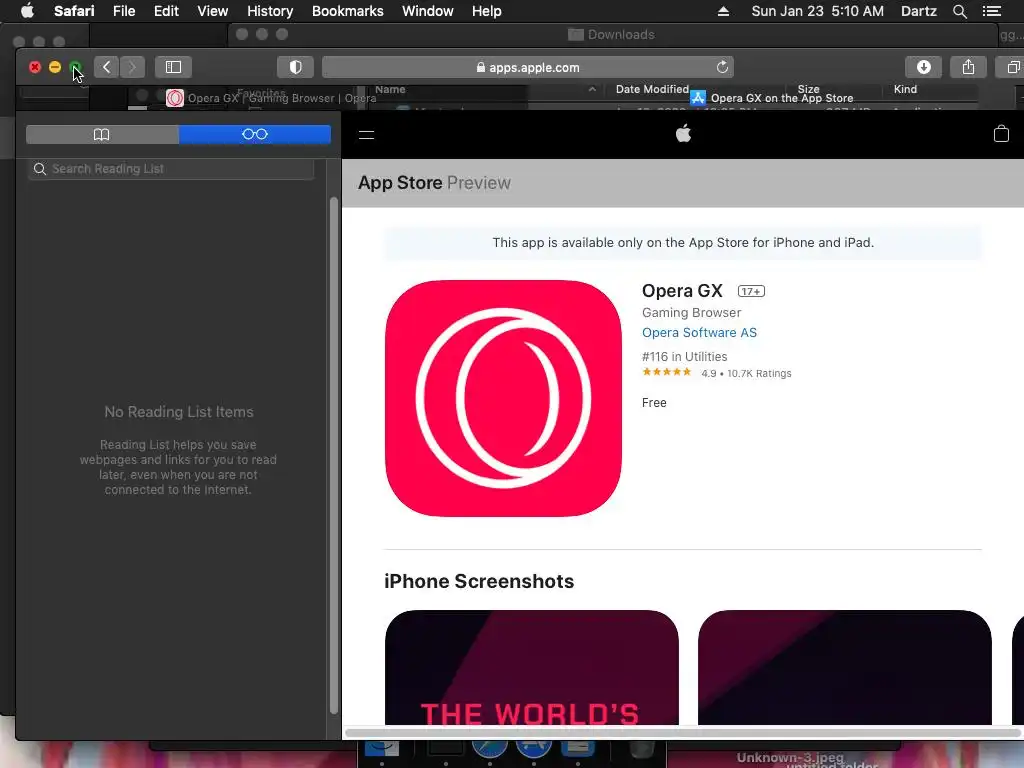
Task: Toggle the Safari sidebar button
Action: pyautogui.click(x=173, y=67)
